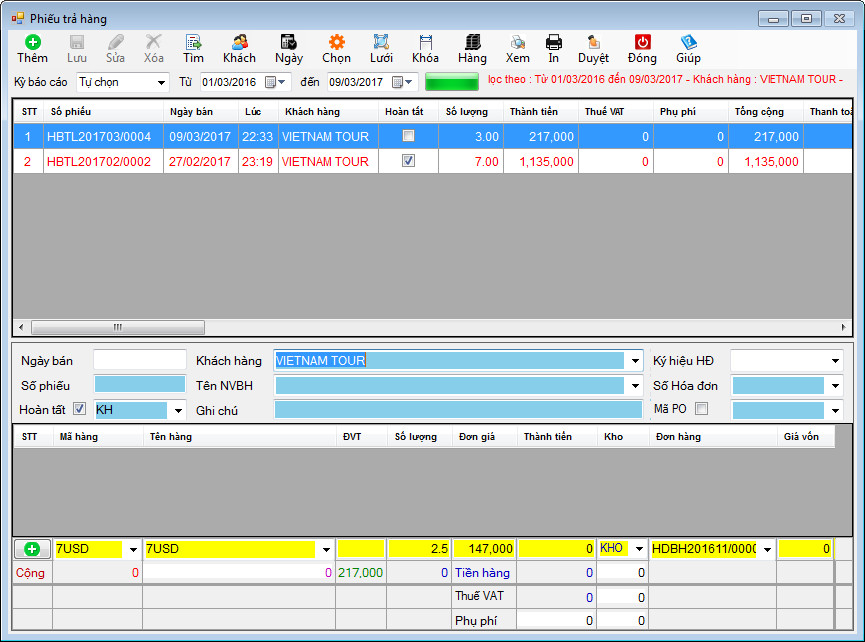Expand the Tên NVBH dropdown arrow

[635, 386]
